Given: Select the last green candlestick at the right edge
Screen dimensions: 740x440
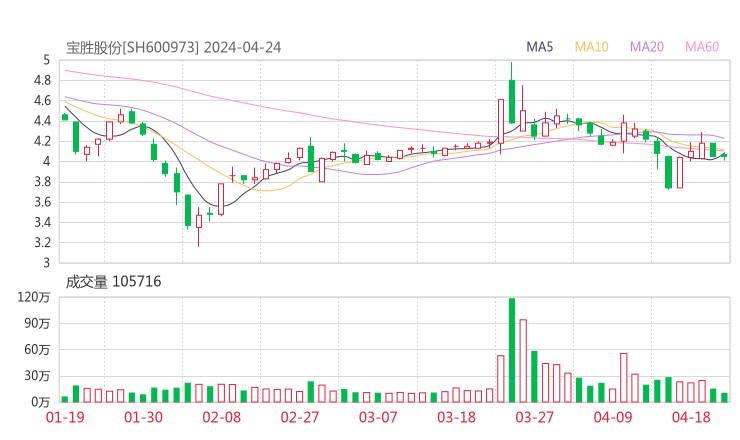Looking at the screenshot, I should coord(724,156).
